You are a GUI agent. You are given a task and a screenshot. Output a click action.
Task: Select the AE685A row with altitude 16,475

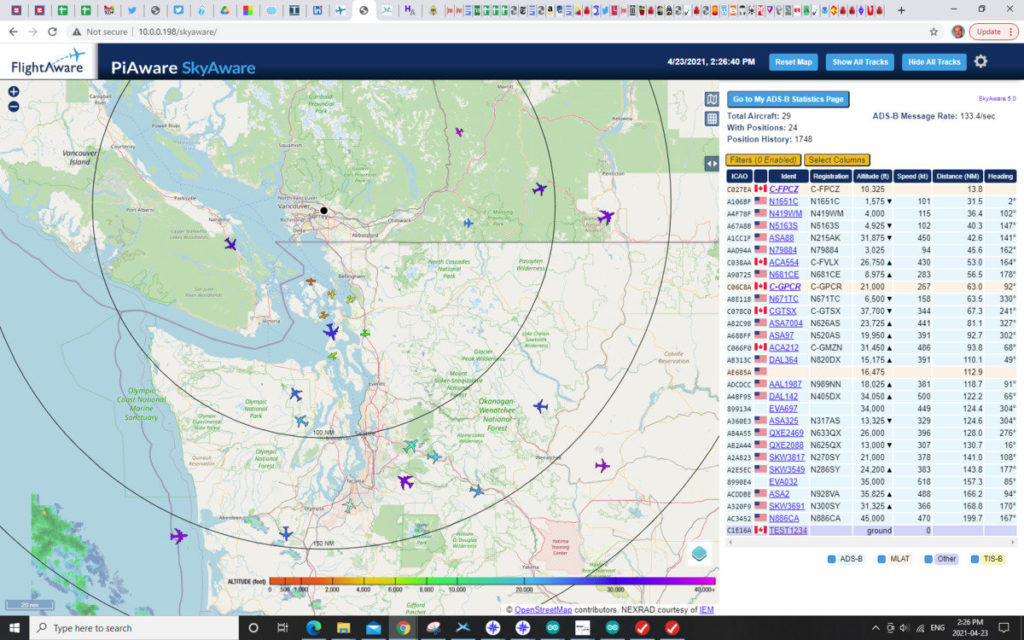pos(871,372)
